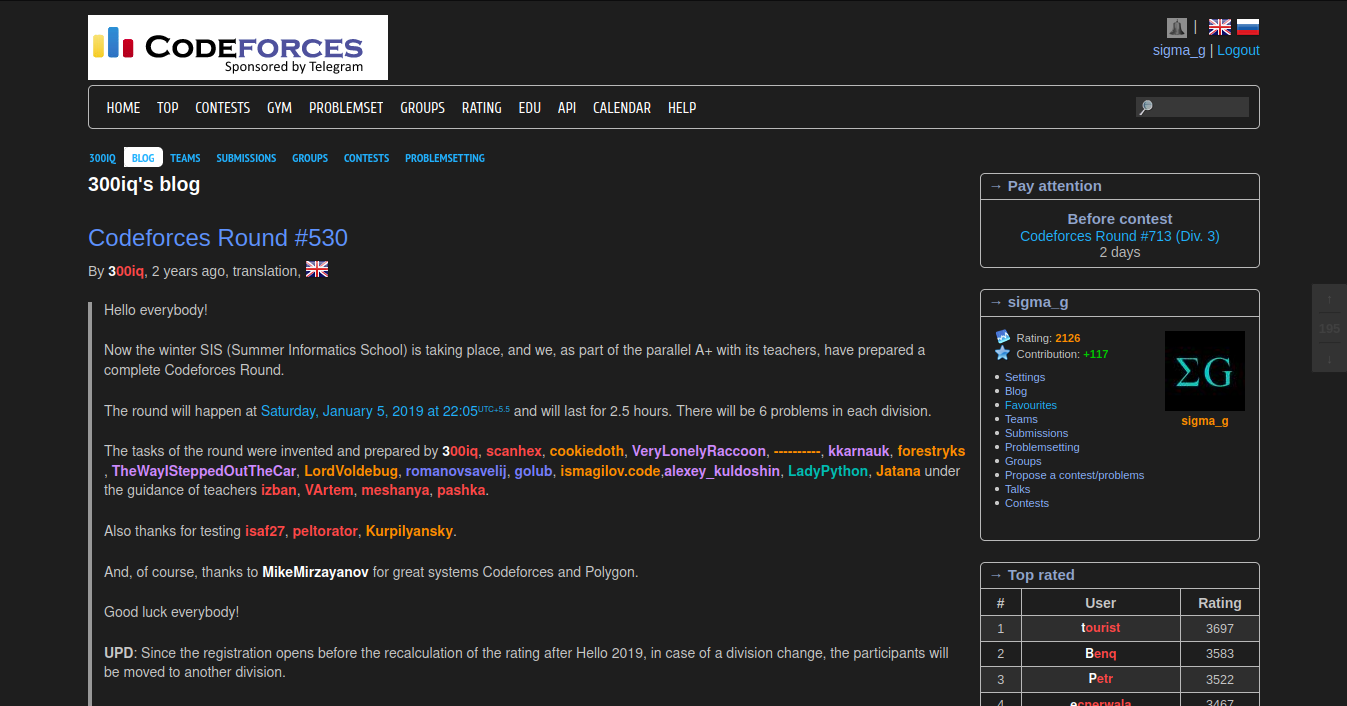This screenshot has width=1347, height=706.
Task: Open Propose a contest/problems link
Action: (x=1074, y=475)
